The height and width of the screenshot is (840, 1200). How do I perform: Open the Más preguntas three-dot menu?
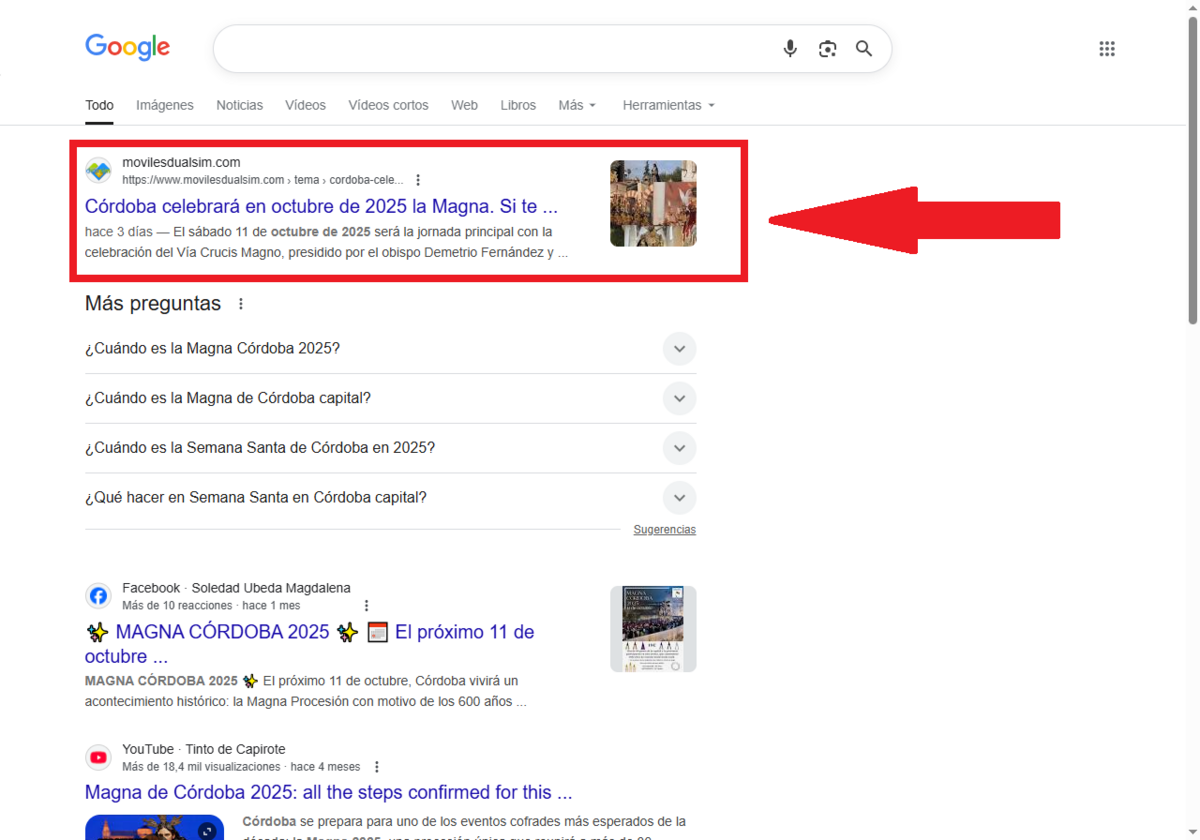click(240, 304)
